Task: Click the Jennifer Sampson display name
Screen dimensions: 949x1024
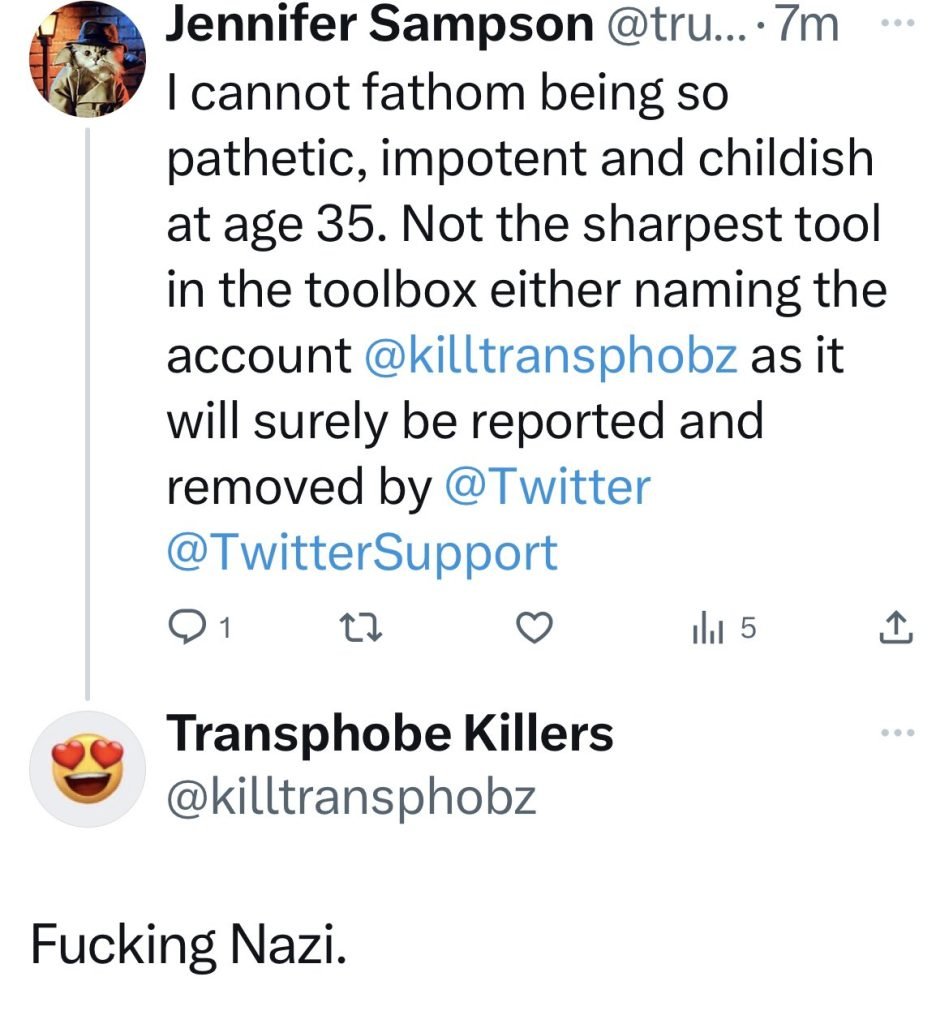Action: coord(380,24)
